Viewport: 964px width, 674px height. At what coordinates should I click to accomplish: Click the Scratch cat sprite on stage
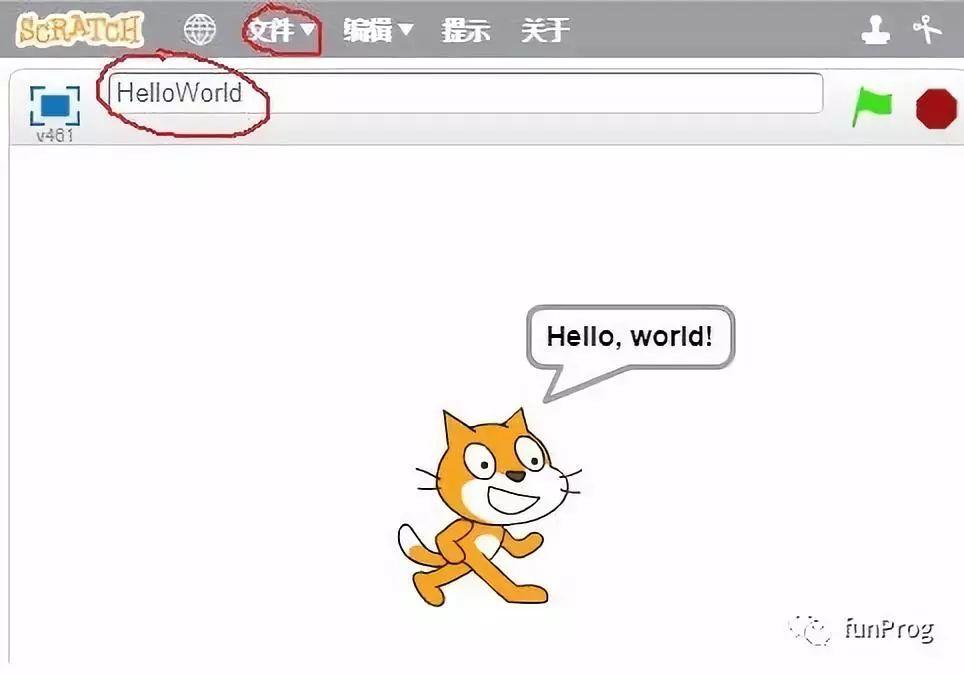(x=489, y=507)
